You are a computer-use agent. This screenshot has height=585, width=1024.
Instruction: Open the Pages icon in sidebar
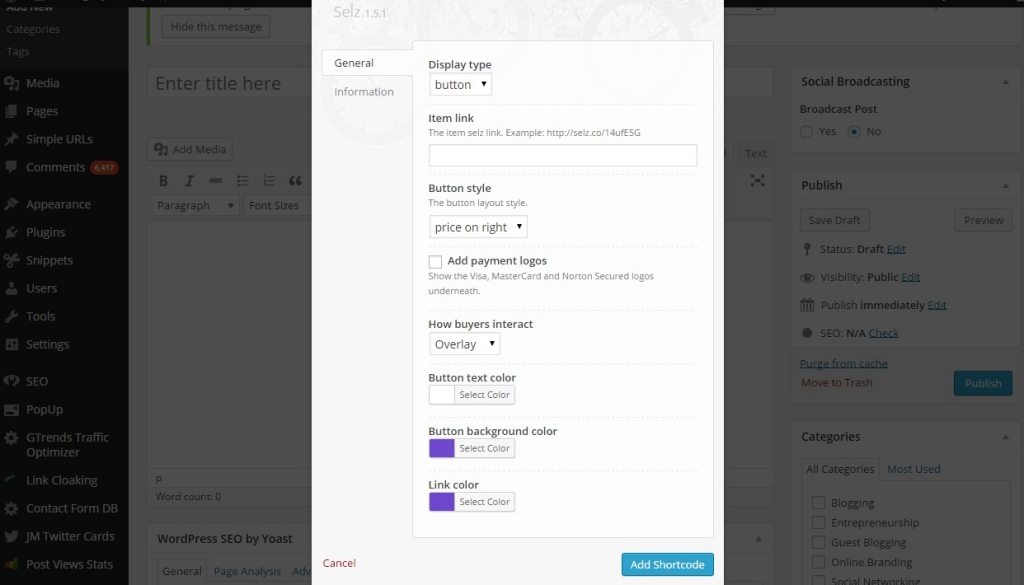click(x=11, y=111)
